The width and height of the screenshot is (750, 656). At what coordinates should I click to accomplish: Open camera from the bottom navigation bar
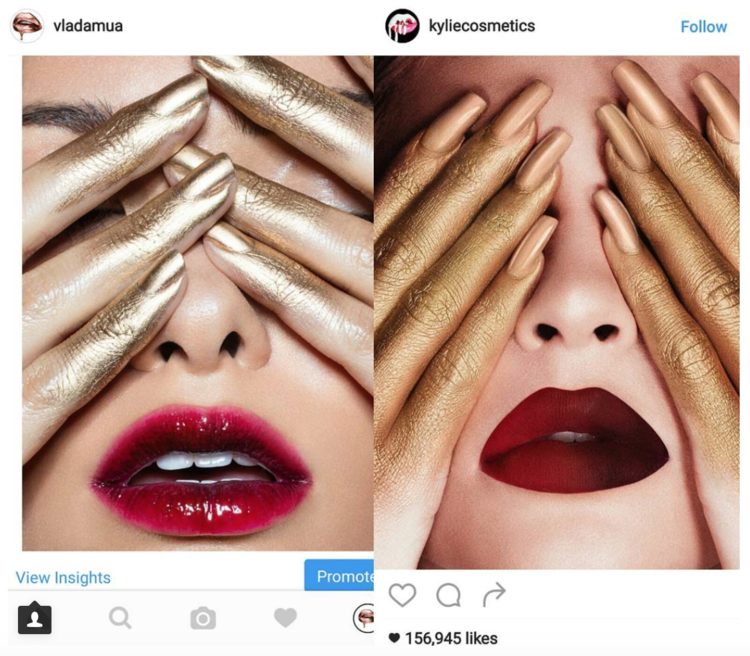point(203,618)
